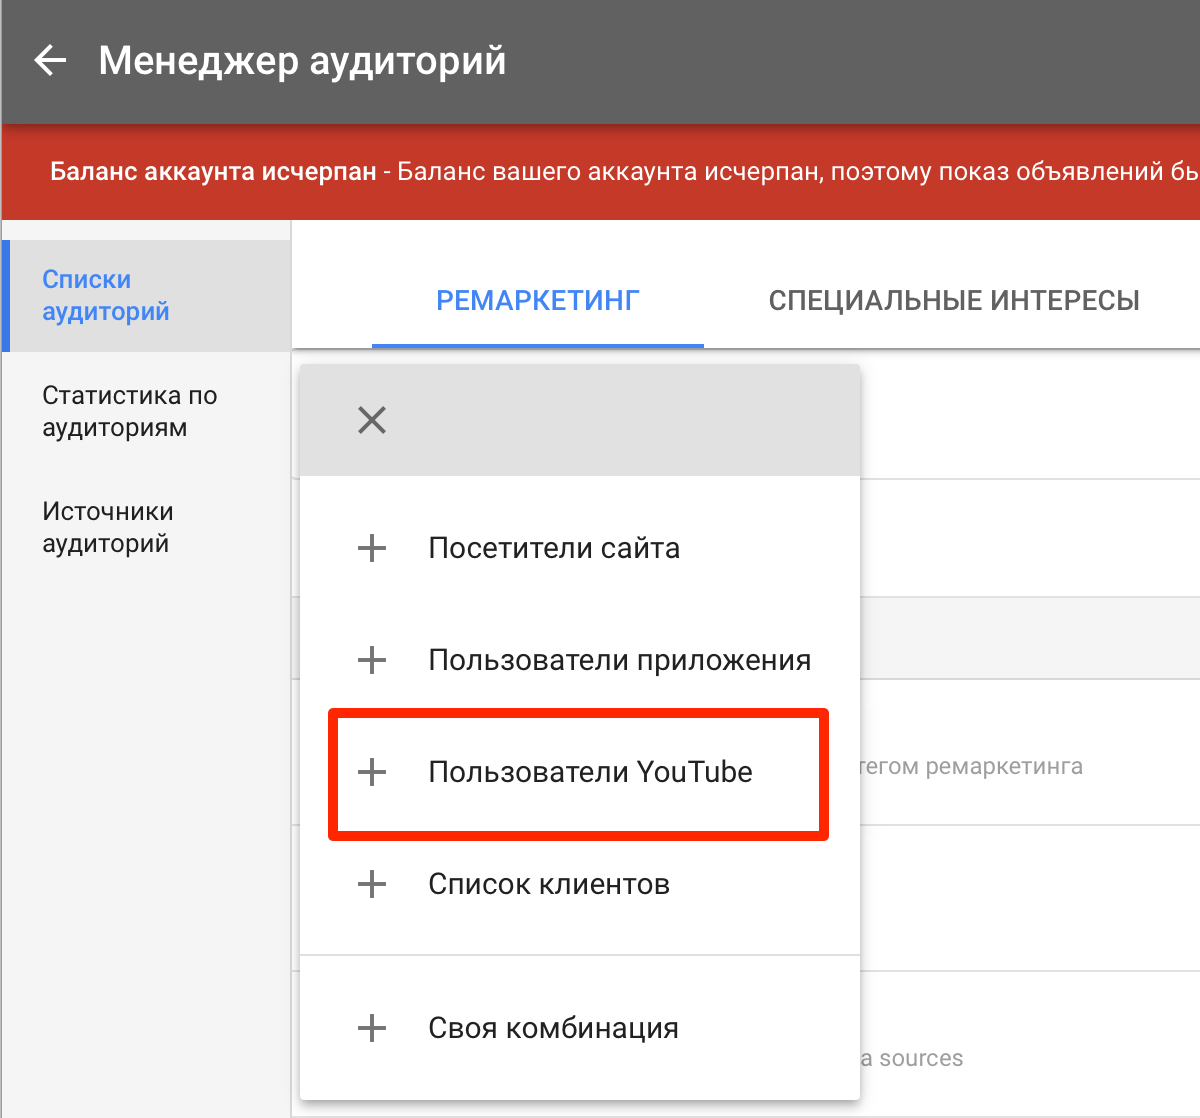Click plus icon beside Пользователи приложения
1200x1118 pixels.
[x=372, y=660]
